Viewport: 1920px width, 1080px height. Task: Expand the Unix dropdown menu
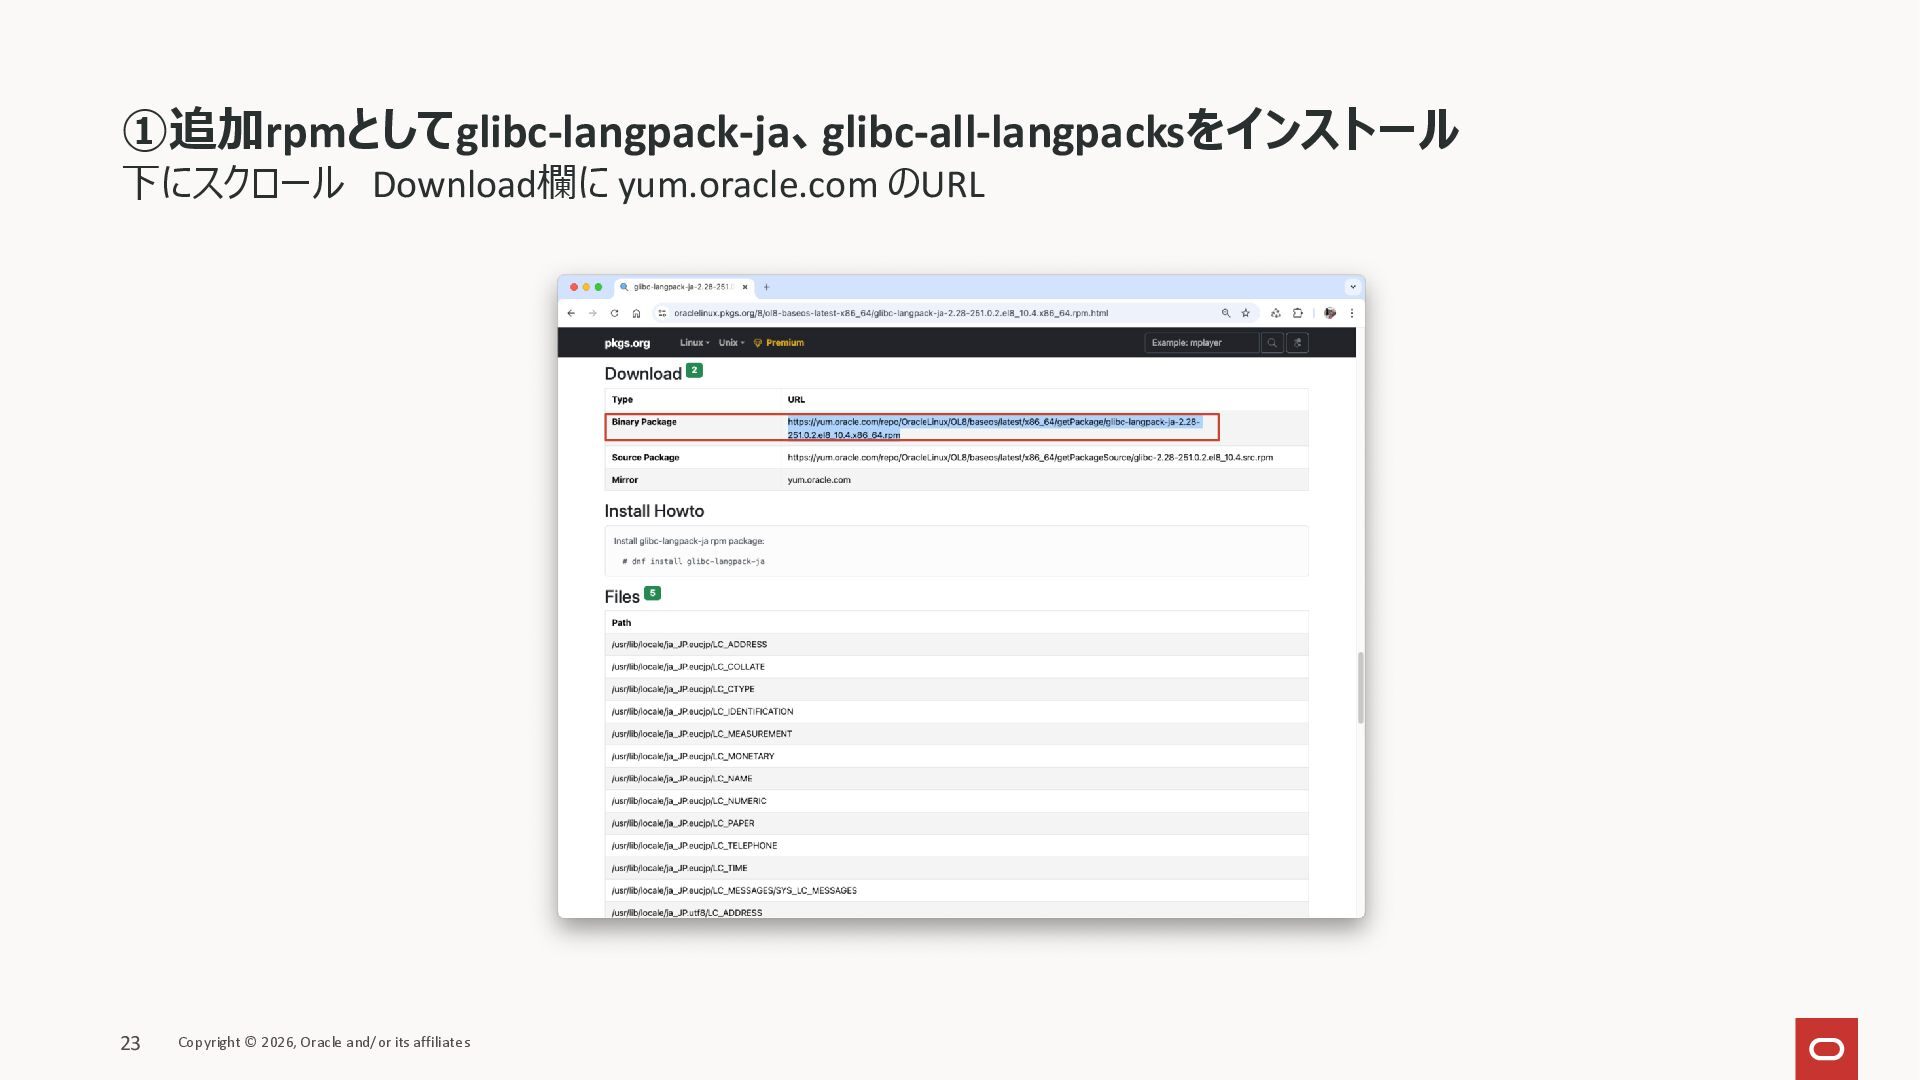coord(731,343)
